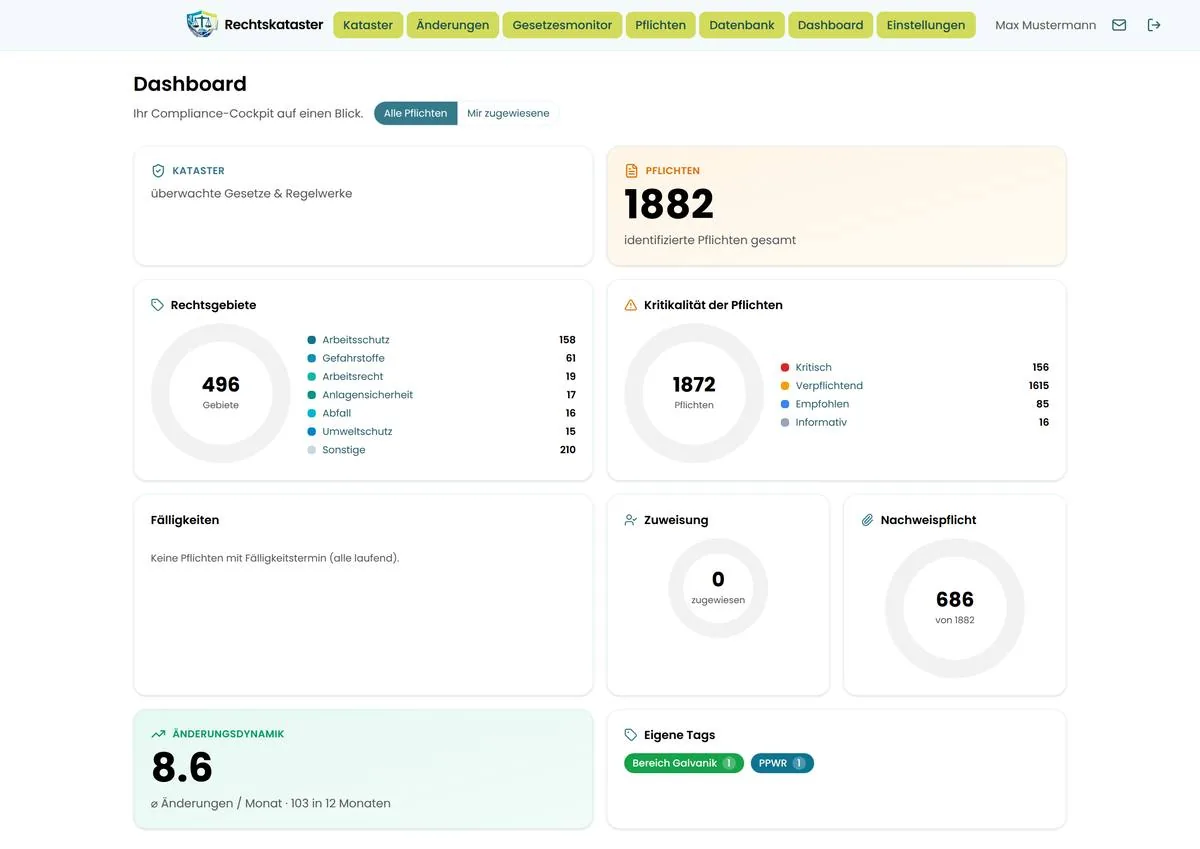Click the red Kritisch color dot
This screenshot has width=1200, height=849.
pos(785,367)
